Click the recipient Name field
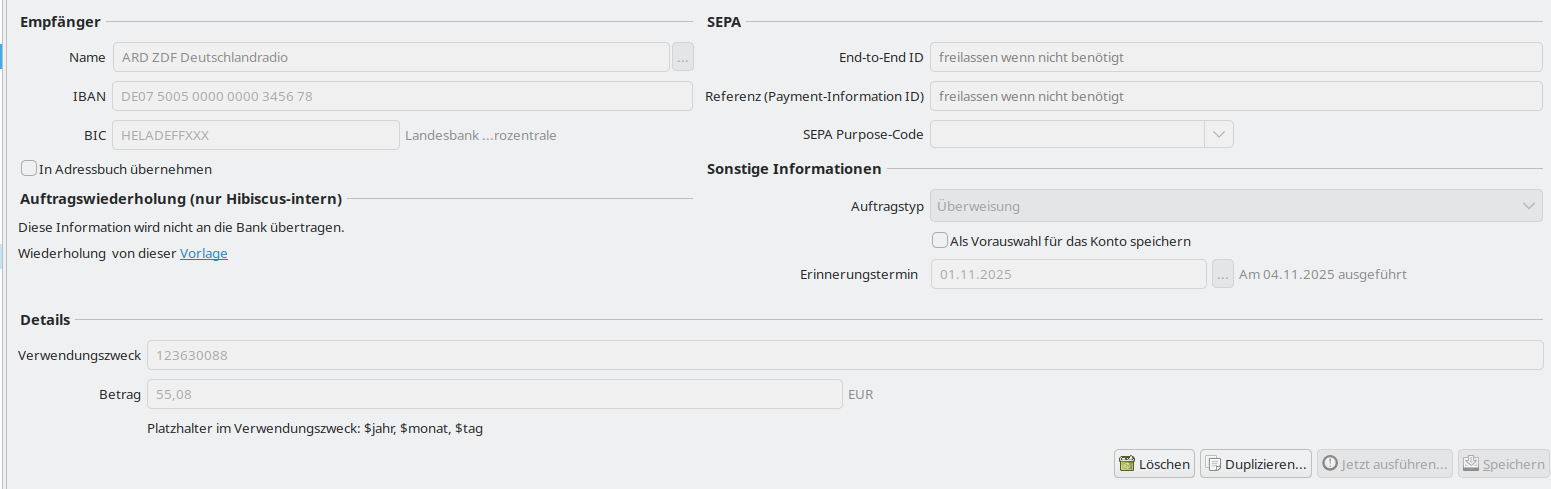The width and height of the screenshot is (1551, 489). (390, 58)
